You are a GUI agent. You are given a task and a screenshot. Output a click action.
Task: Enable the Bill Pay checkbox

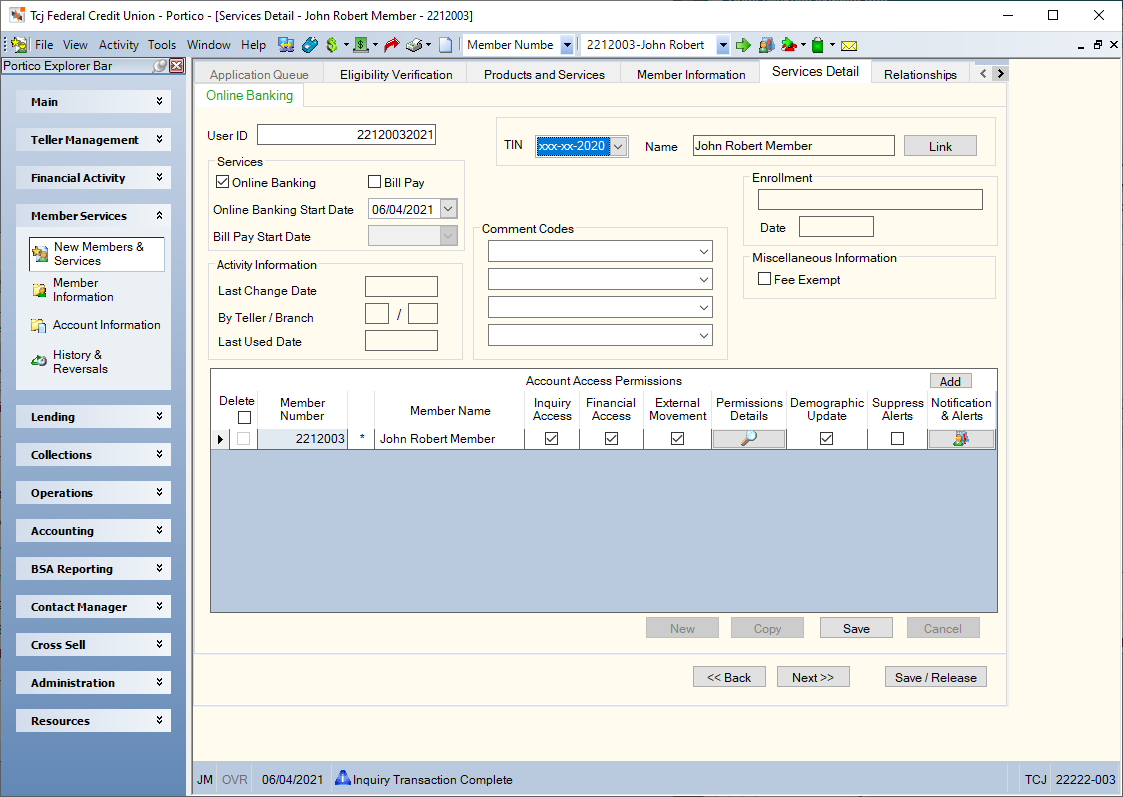click(374, 182)
